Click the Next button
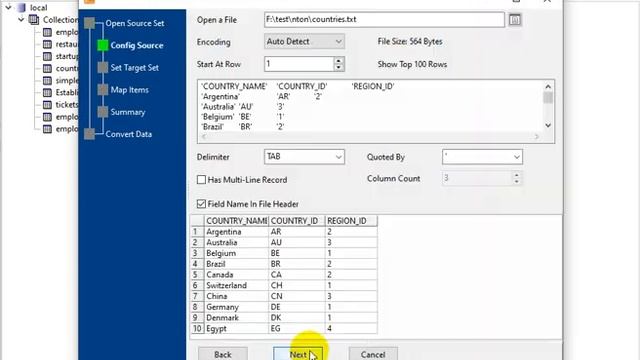 (298, 354)
